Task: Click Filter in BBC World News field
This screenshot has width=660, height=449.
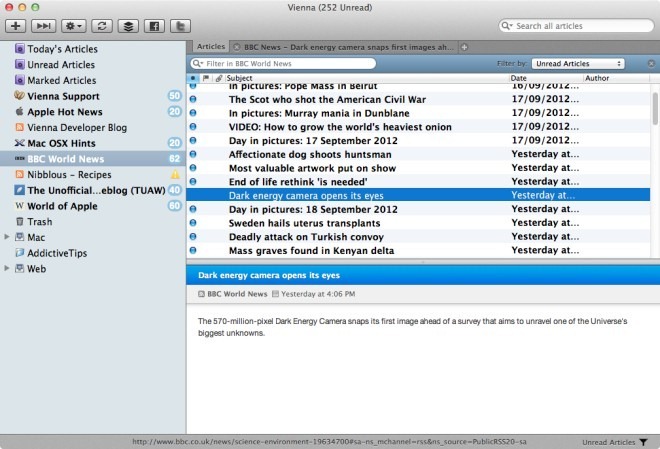Action: pos(283,64)
